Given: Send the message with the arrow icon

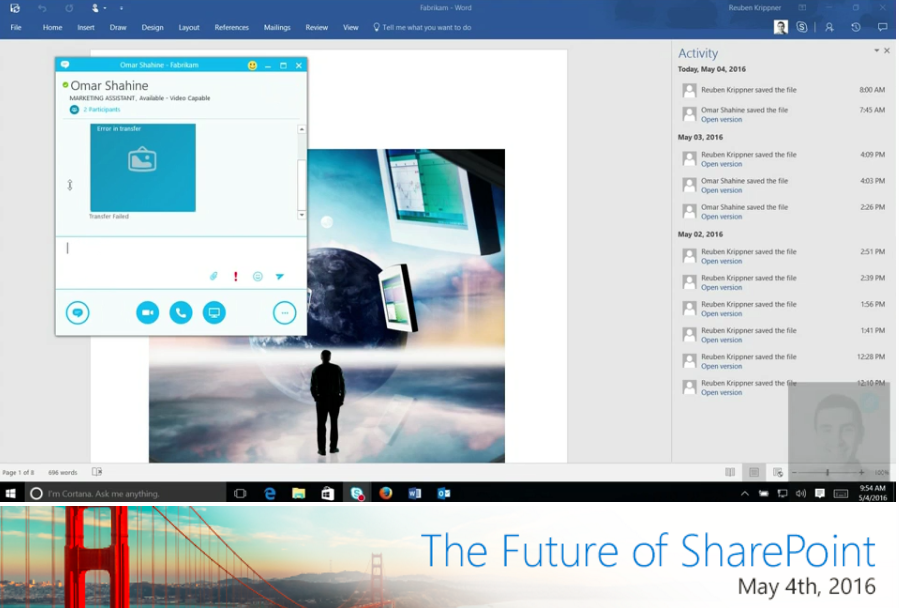Looking at the screenshot, I should coord(280,276).
